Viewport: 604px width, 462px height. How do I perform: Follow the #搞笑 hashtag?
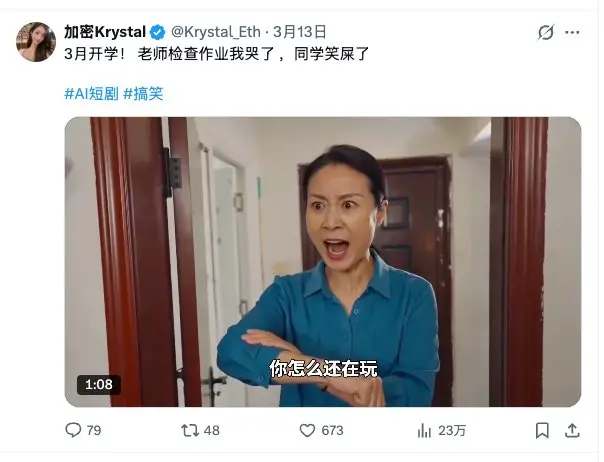point(143,94)
